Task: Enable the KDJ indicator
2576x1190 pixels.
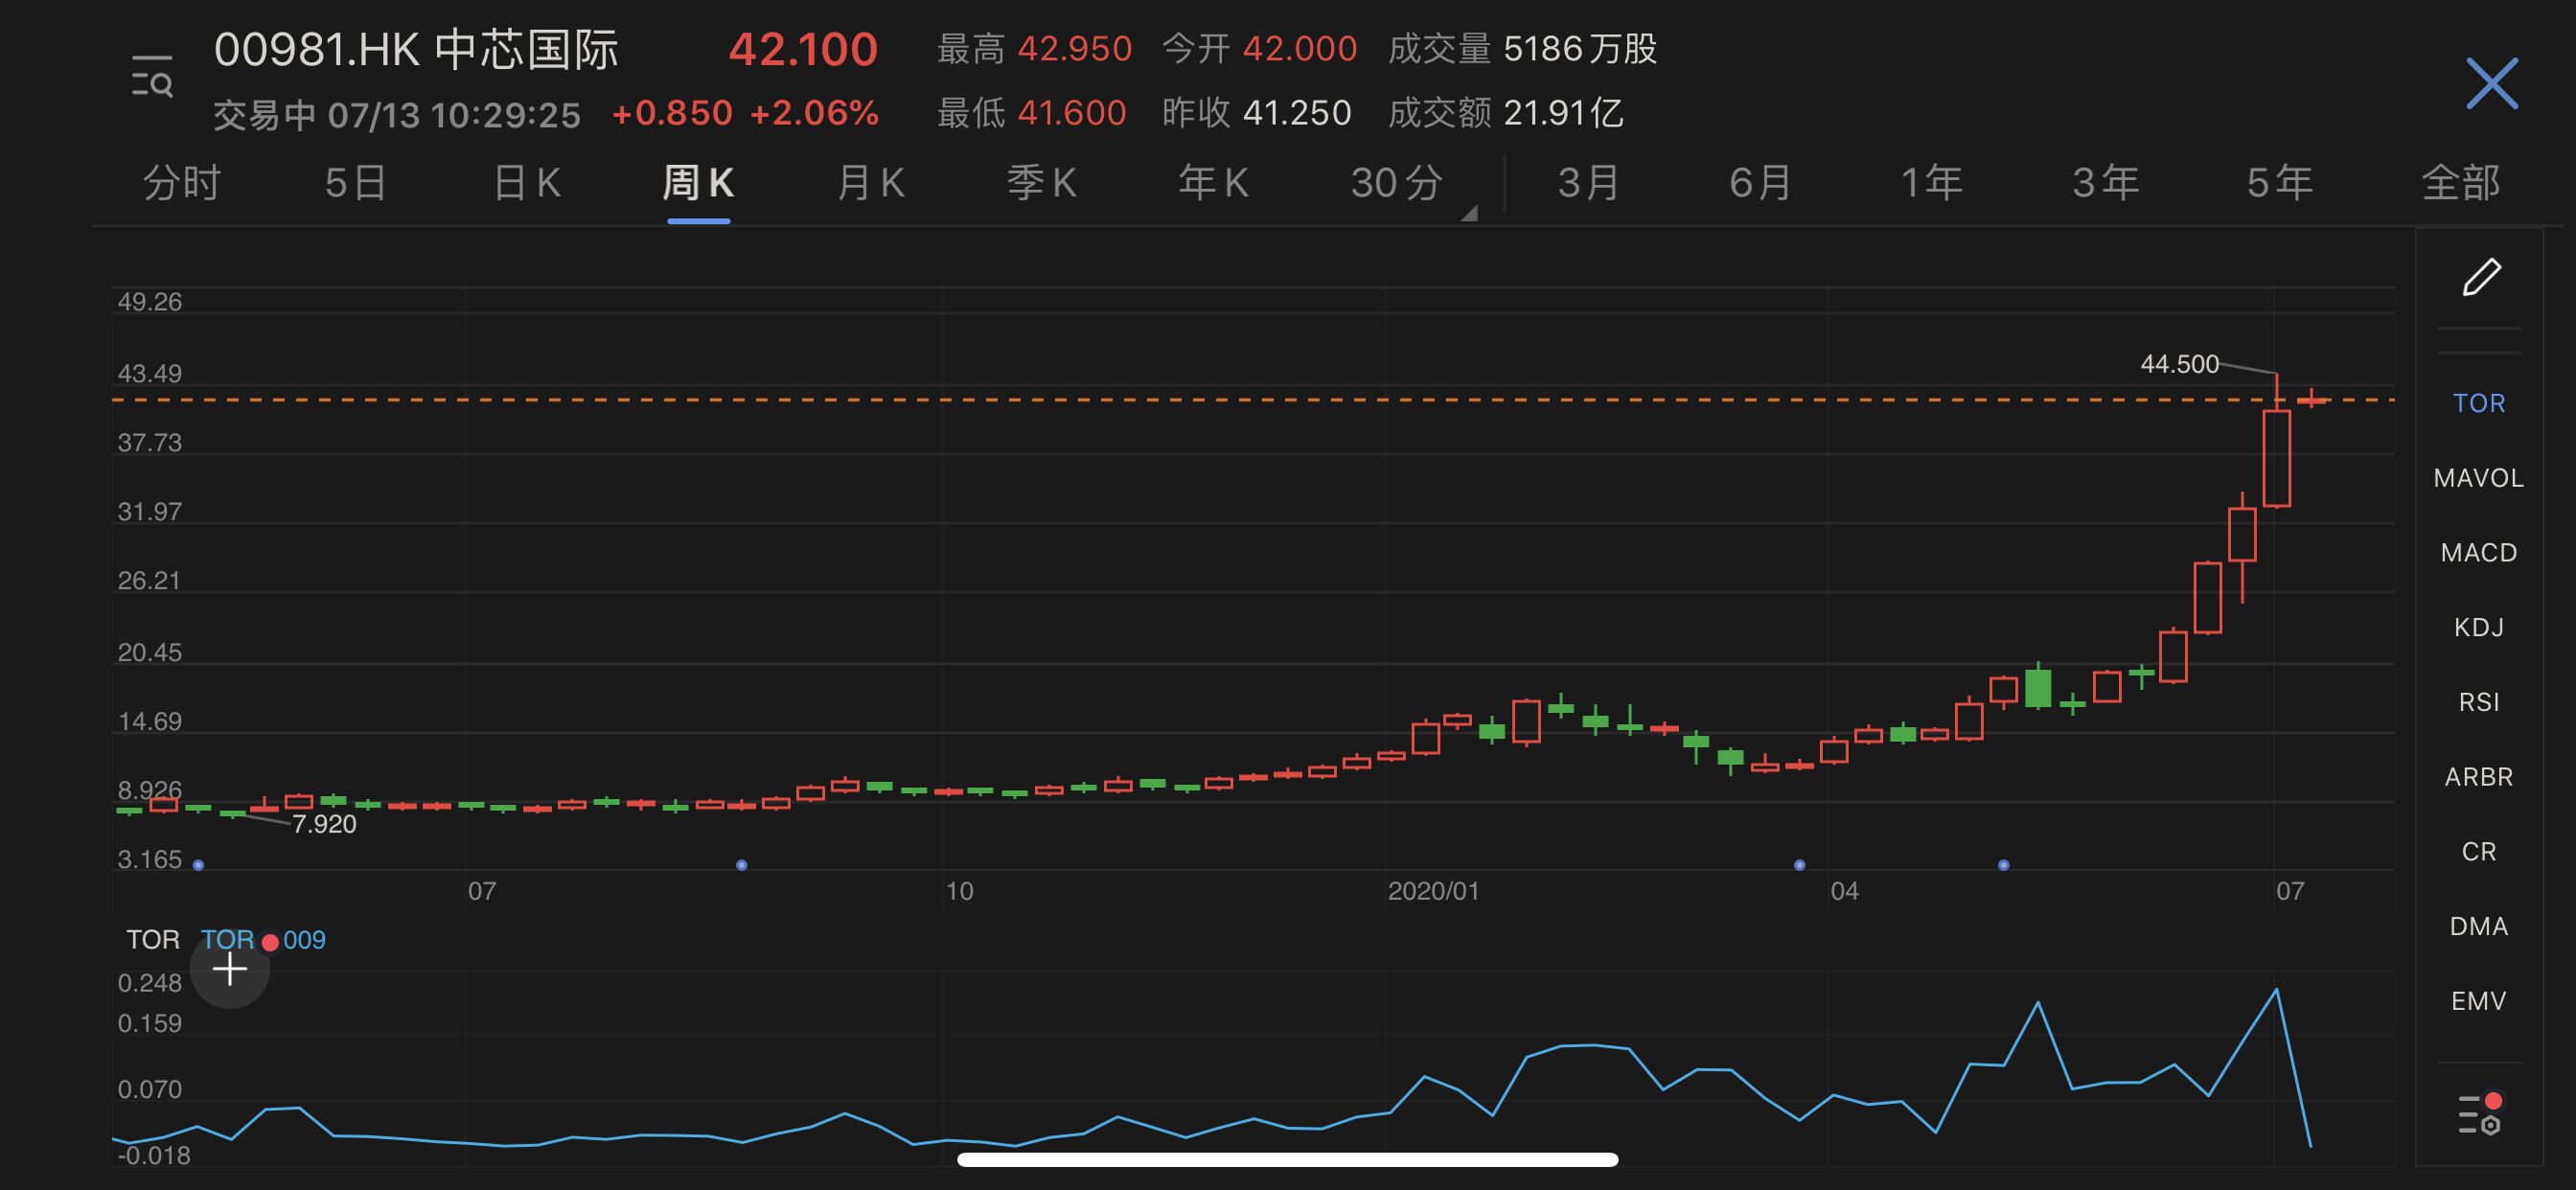Action: [x=2478, y=628]
